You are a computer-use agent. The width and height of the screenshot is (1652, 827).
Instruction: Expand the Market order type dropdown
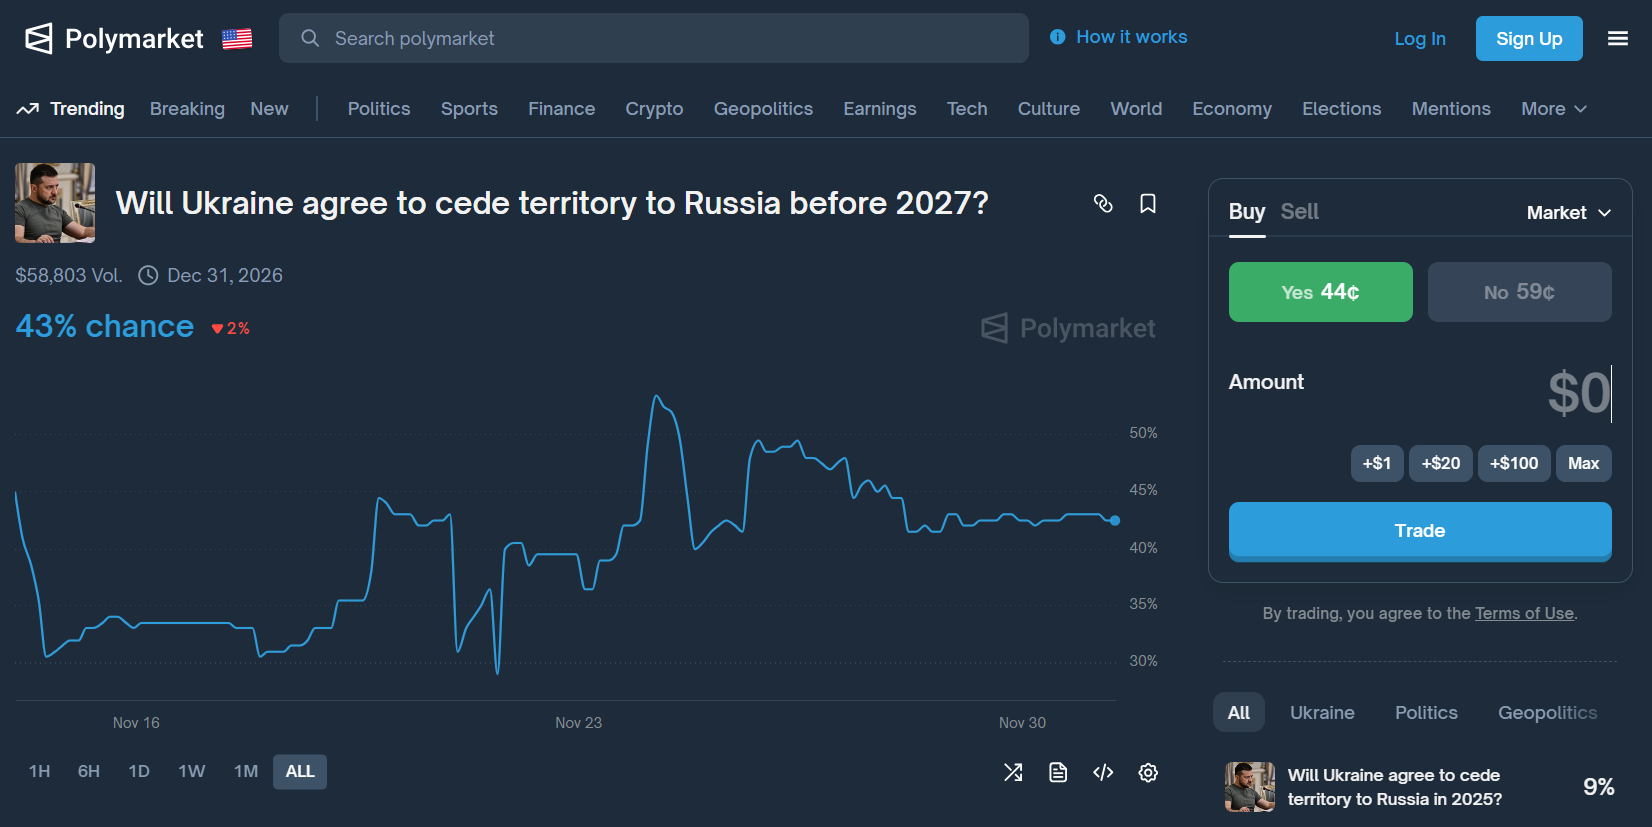click(1568, 213)
